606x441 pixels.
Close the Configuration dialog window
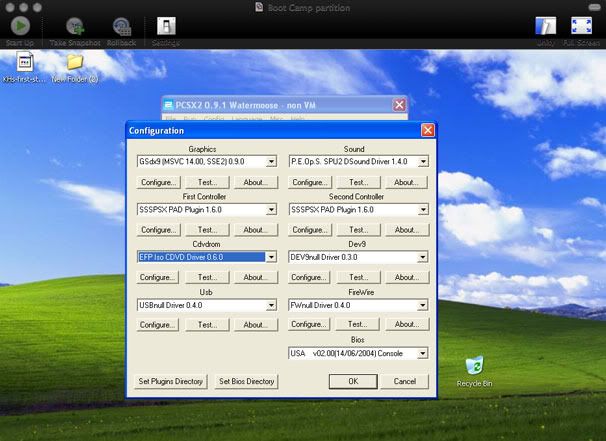pos(427,130)
